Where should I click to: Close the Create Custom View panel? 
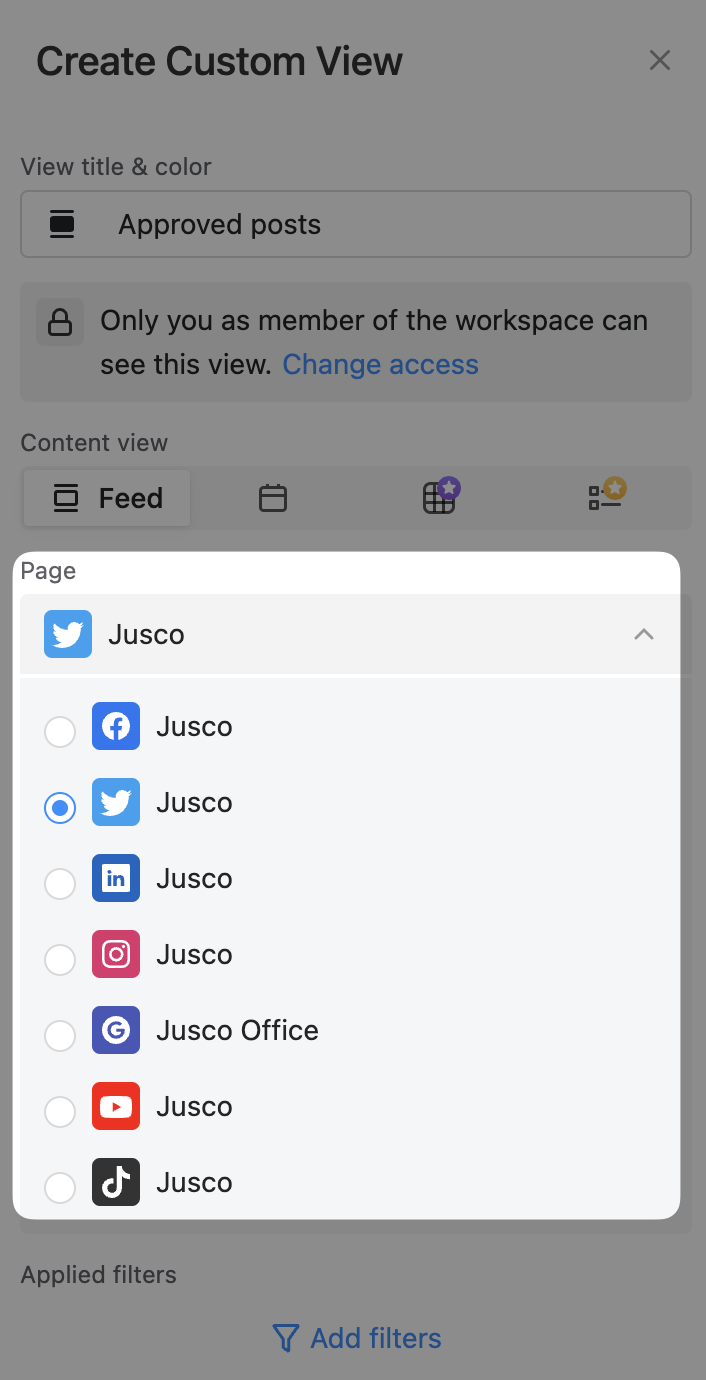point(660,60)
